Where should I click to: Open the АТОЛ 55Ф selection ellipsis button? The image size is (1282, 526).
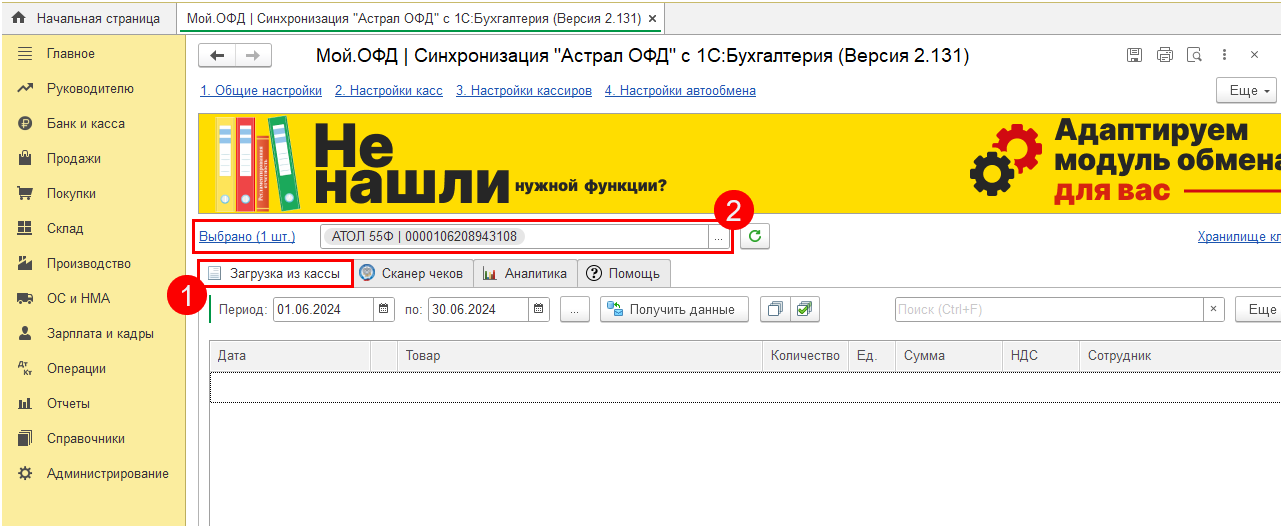(x=718, y=237)
